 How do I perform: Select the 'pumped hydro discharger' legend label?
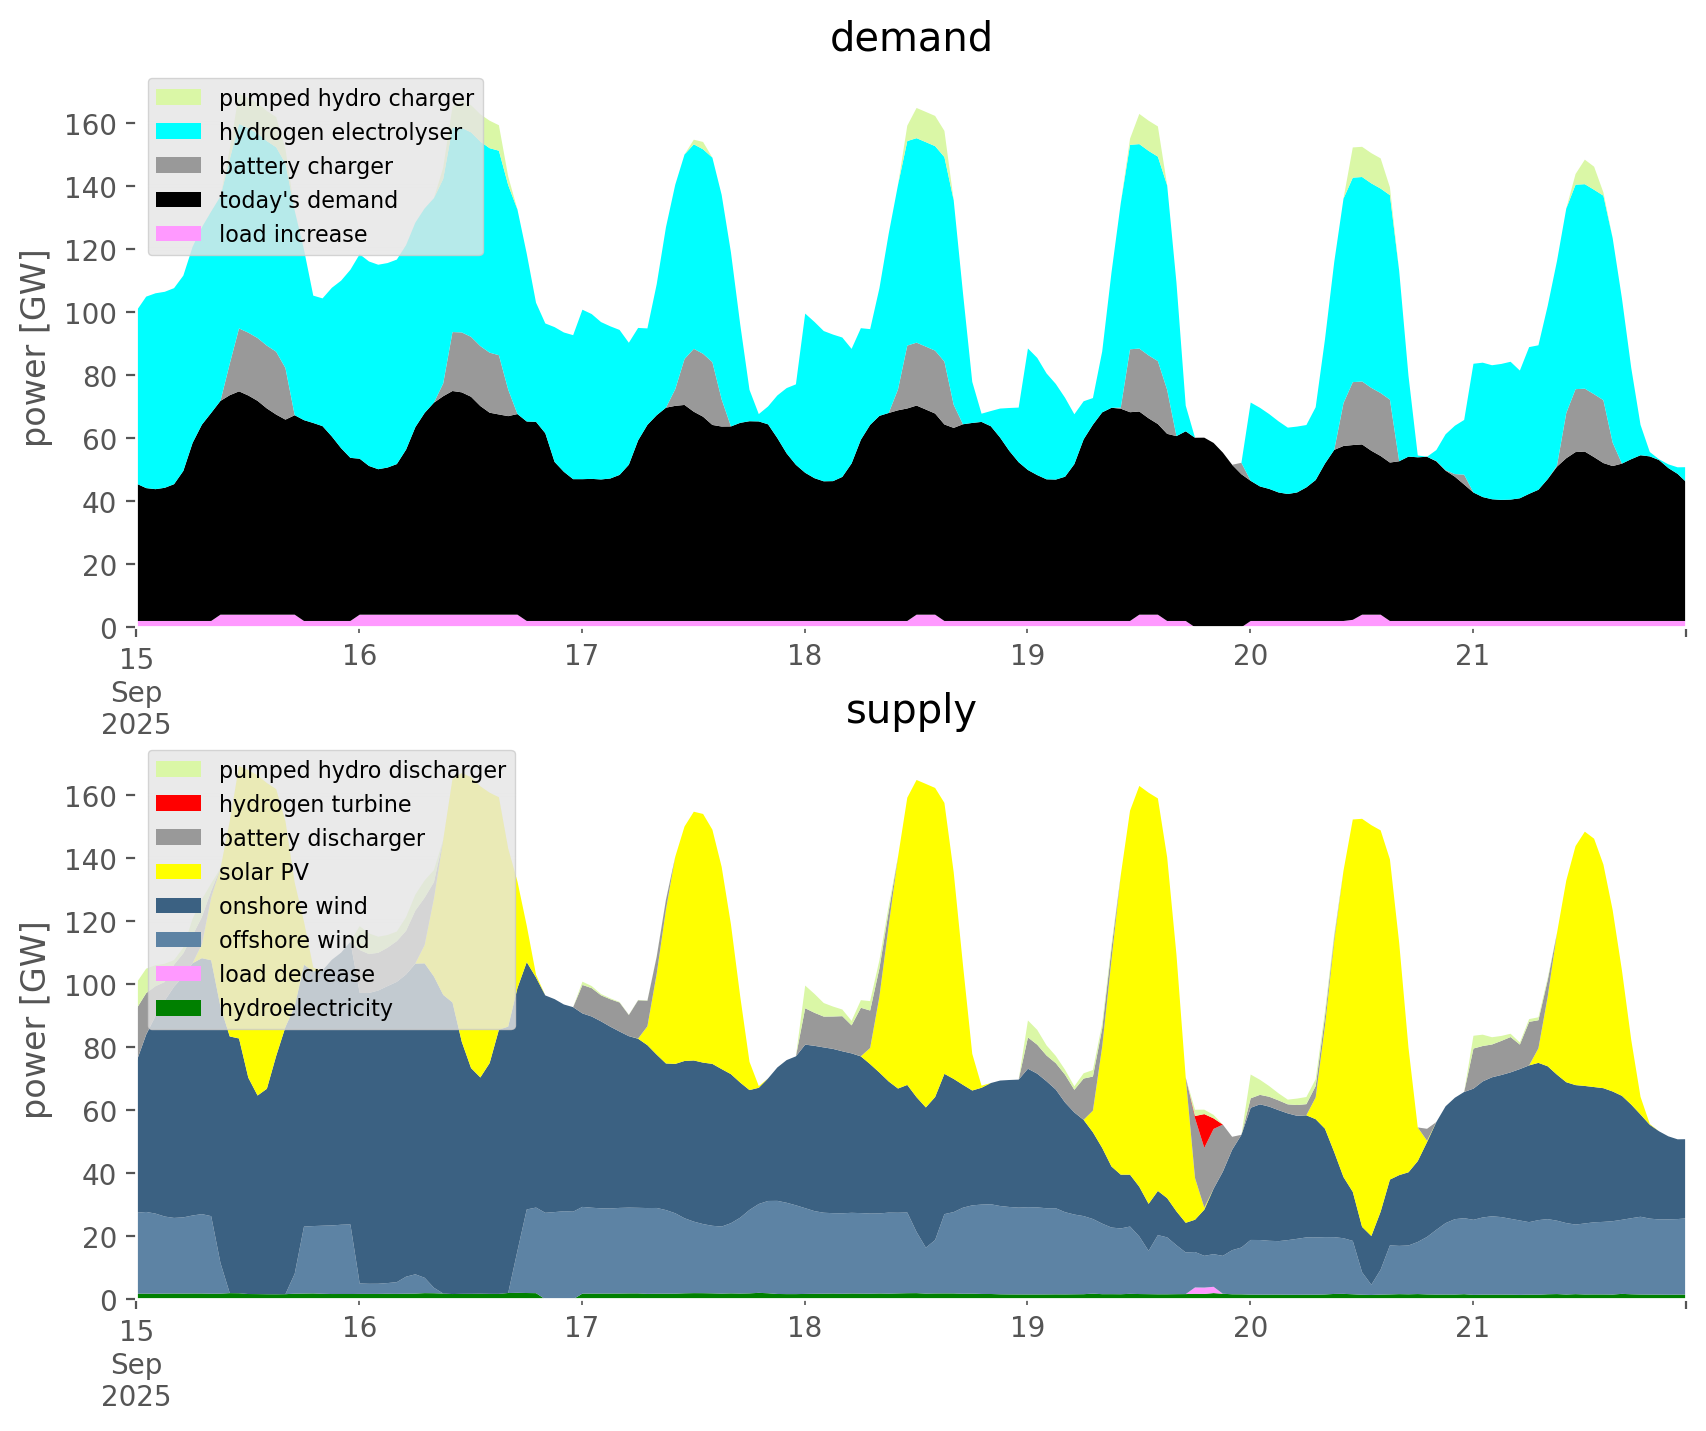tap(362, 770)
